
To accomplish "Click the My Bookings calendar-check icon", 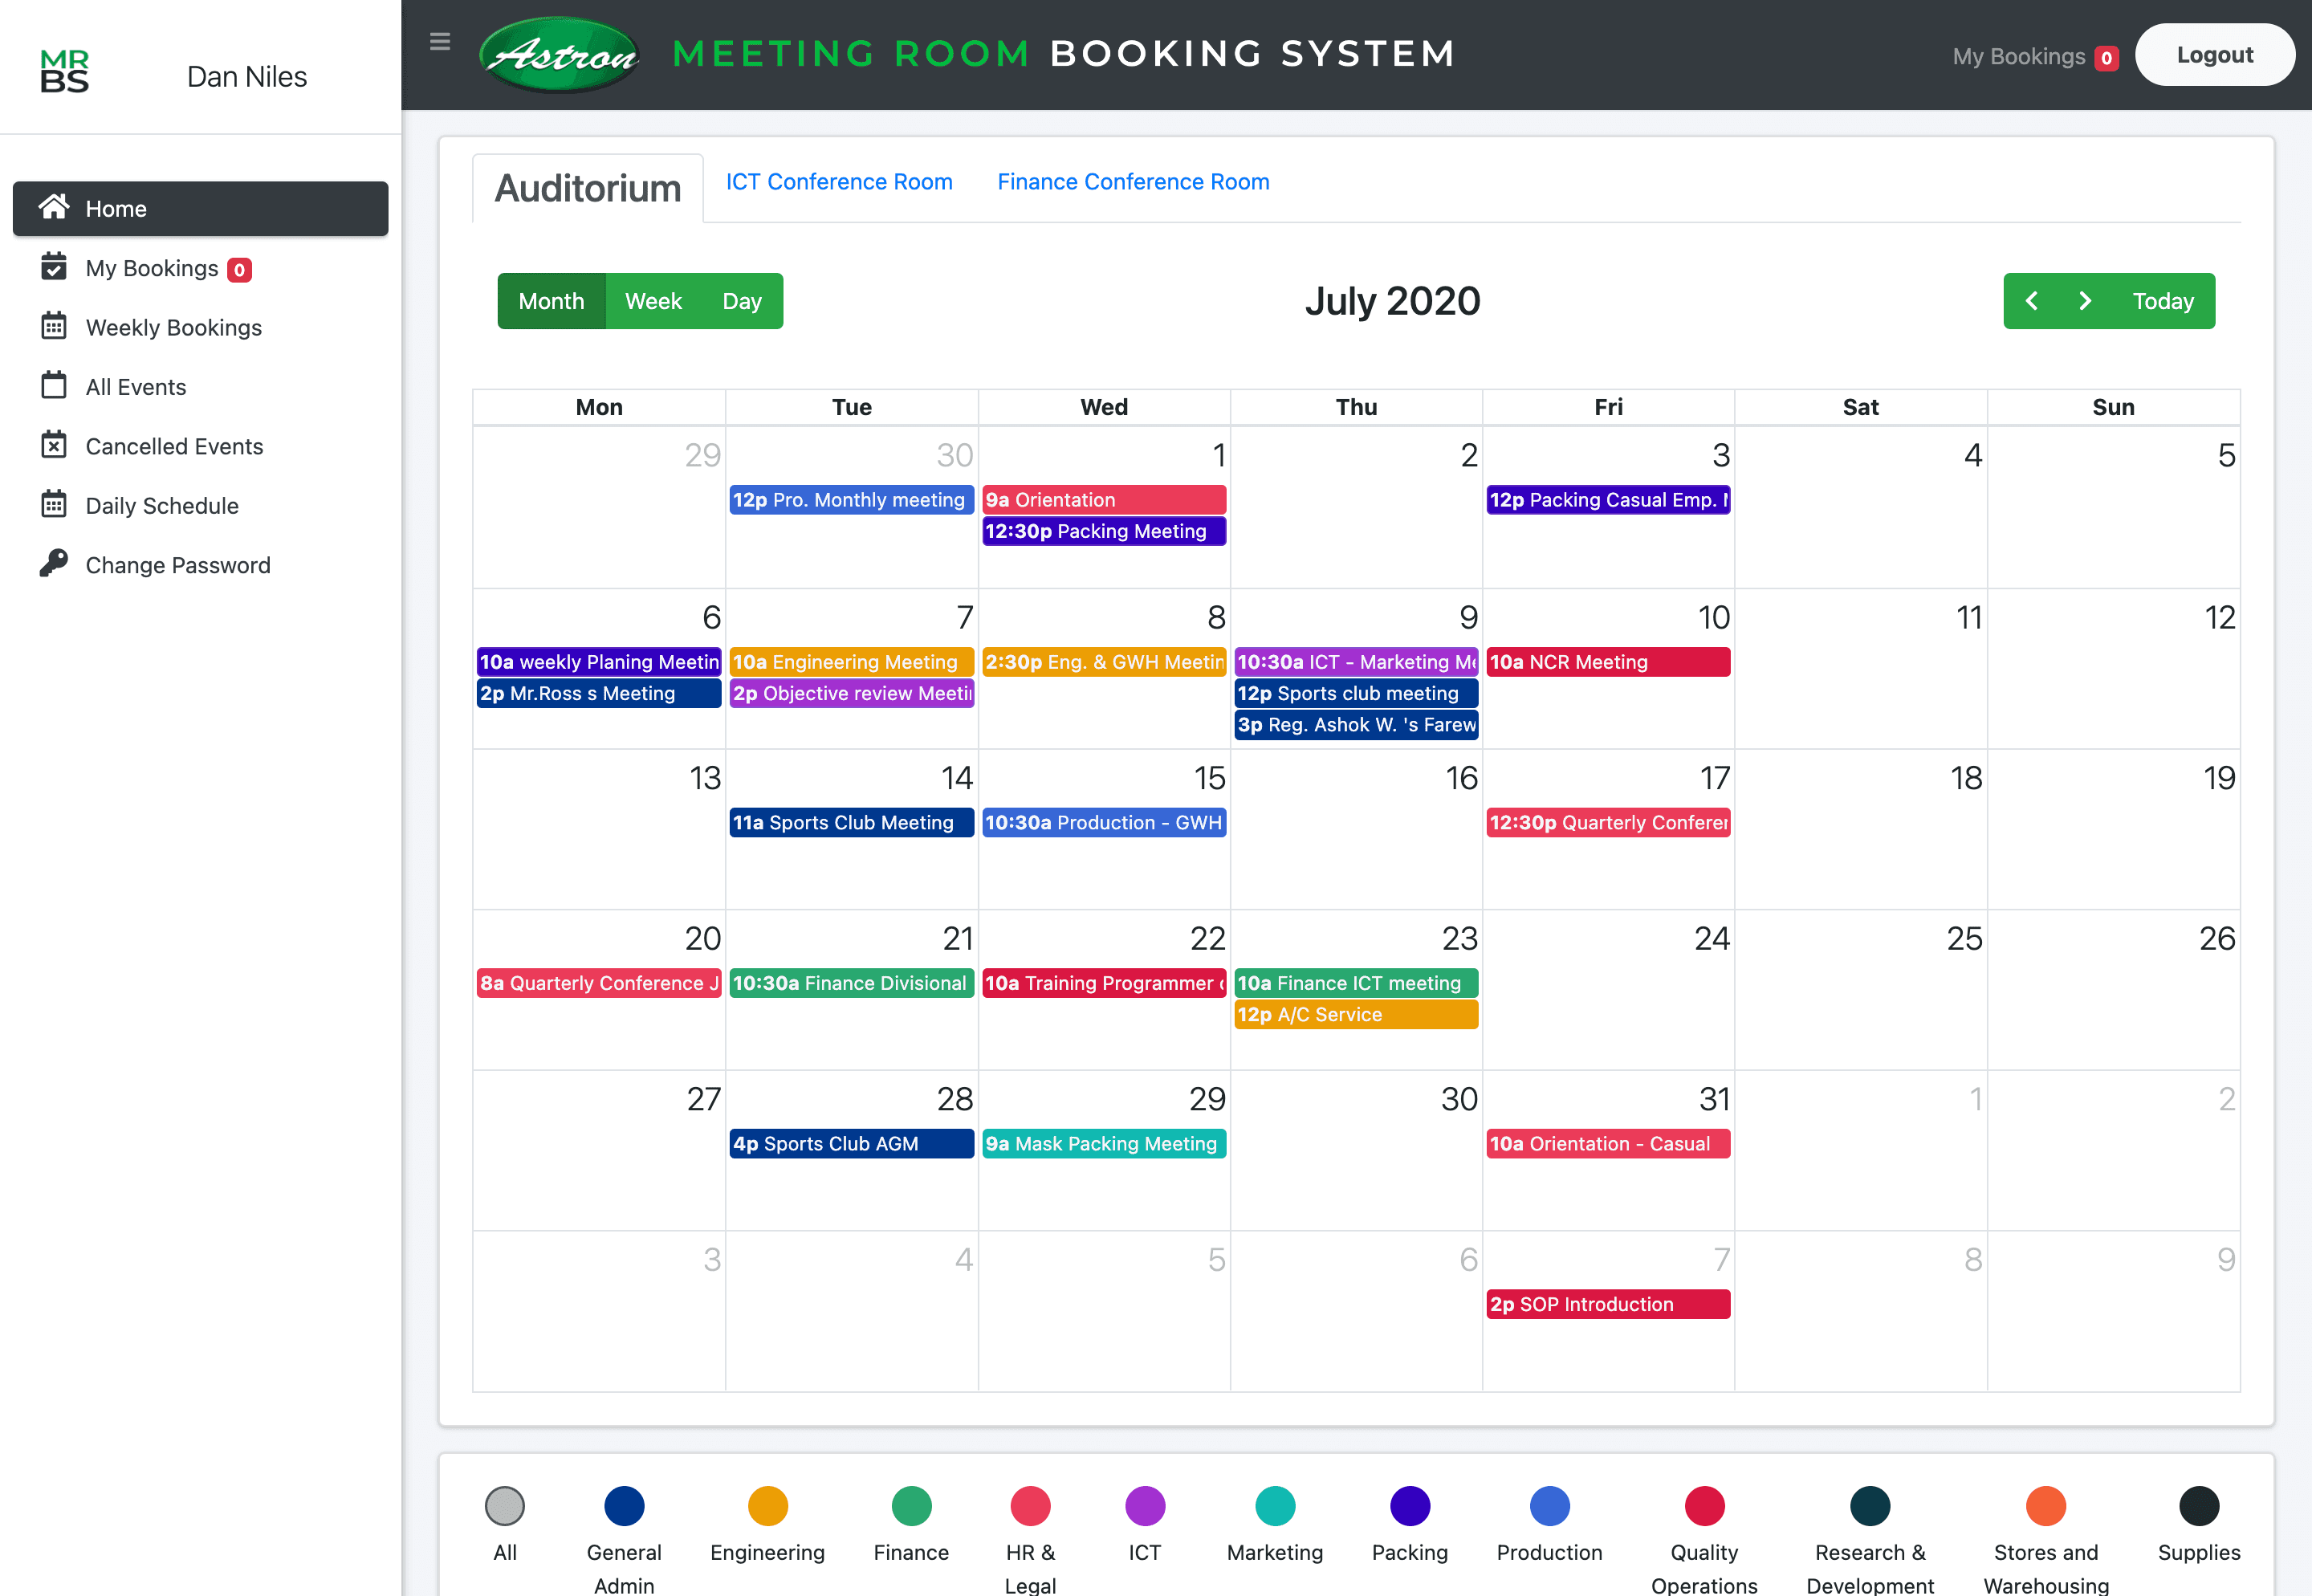I will click(x=54, y=267).
